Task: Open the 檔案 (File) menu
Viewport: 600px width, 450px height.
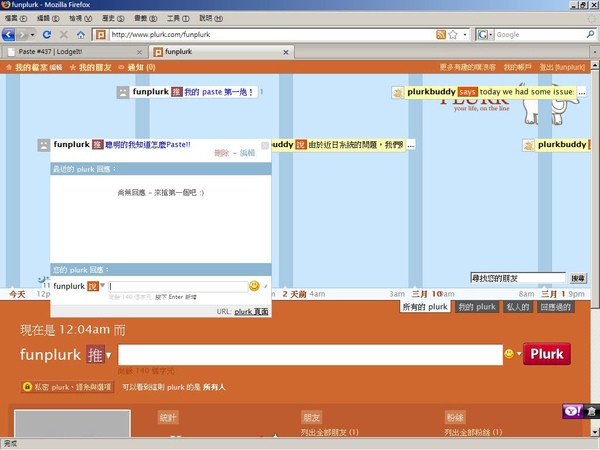Action: (16, 18)
